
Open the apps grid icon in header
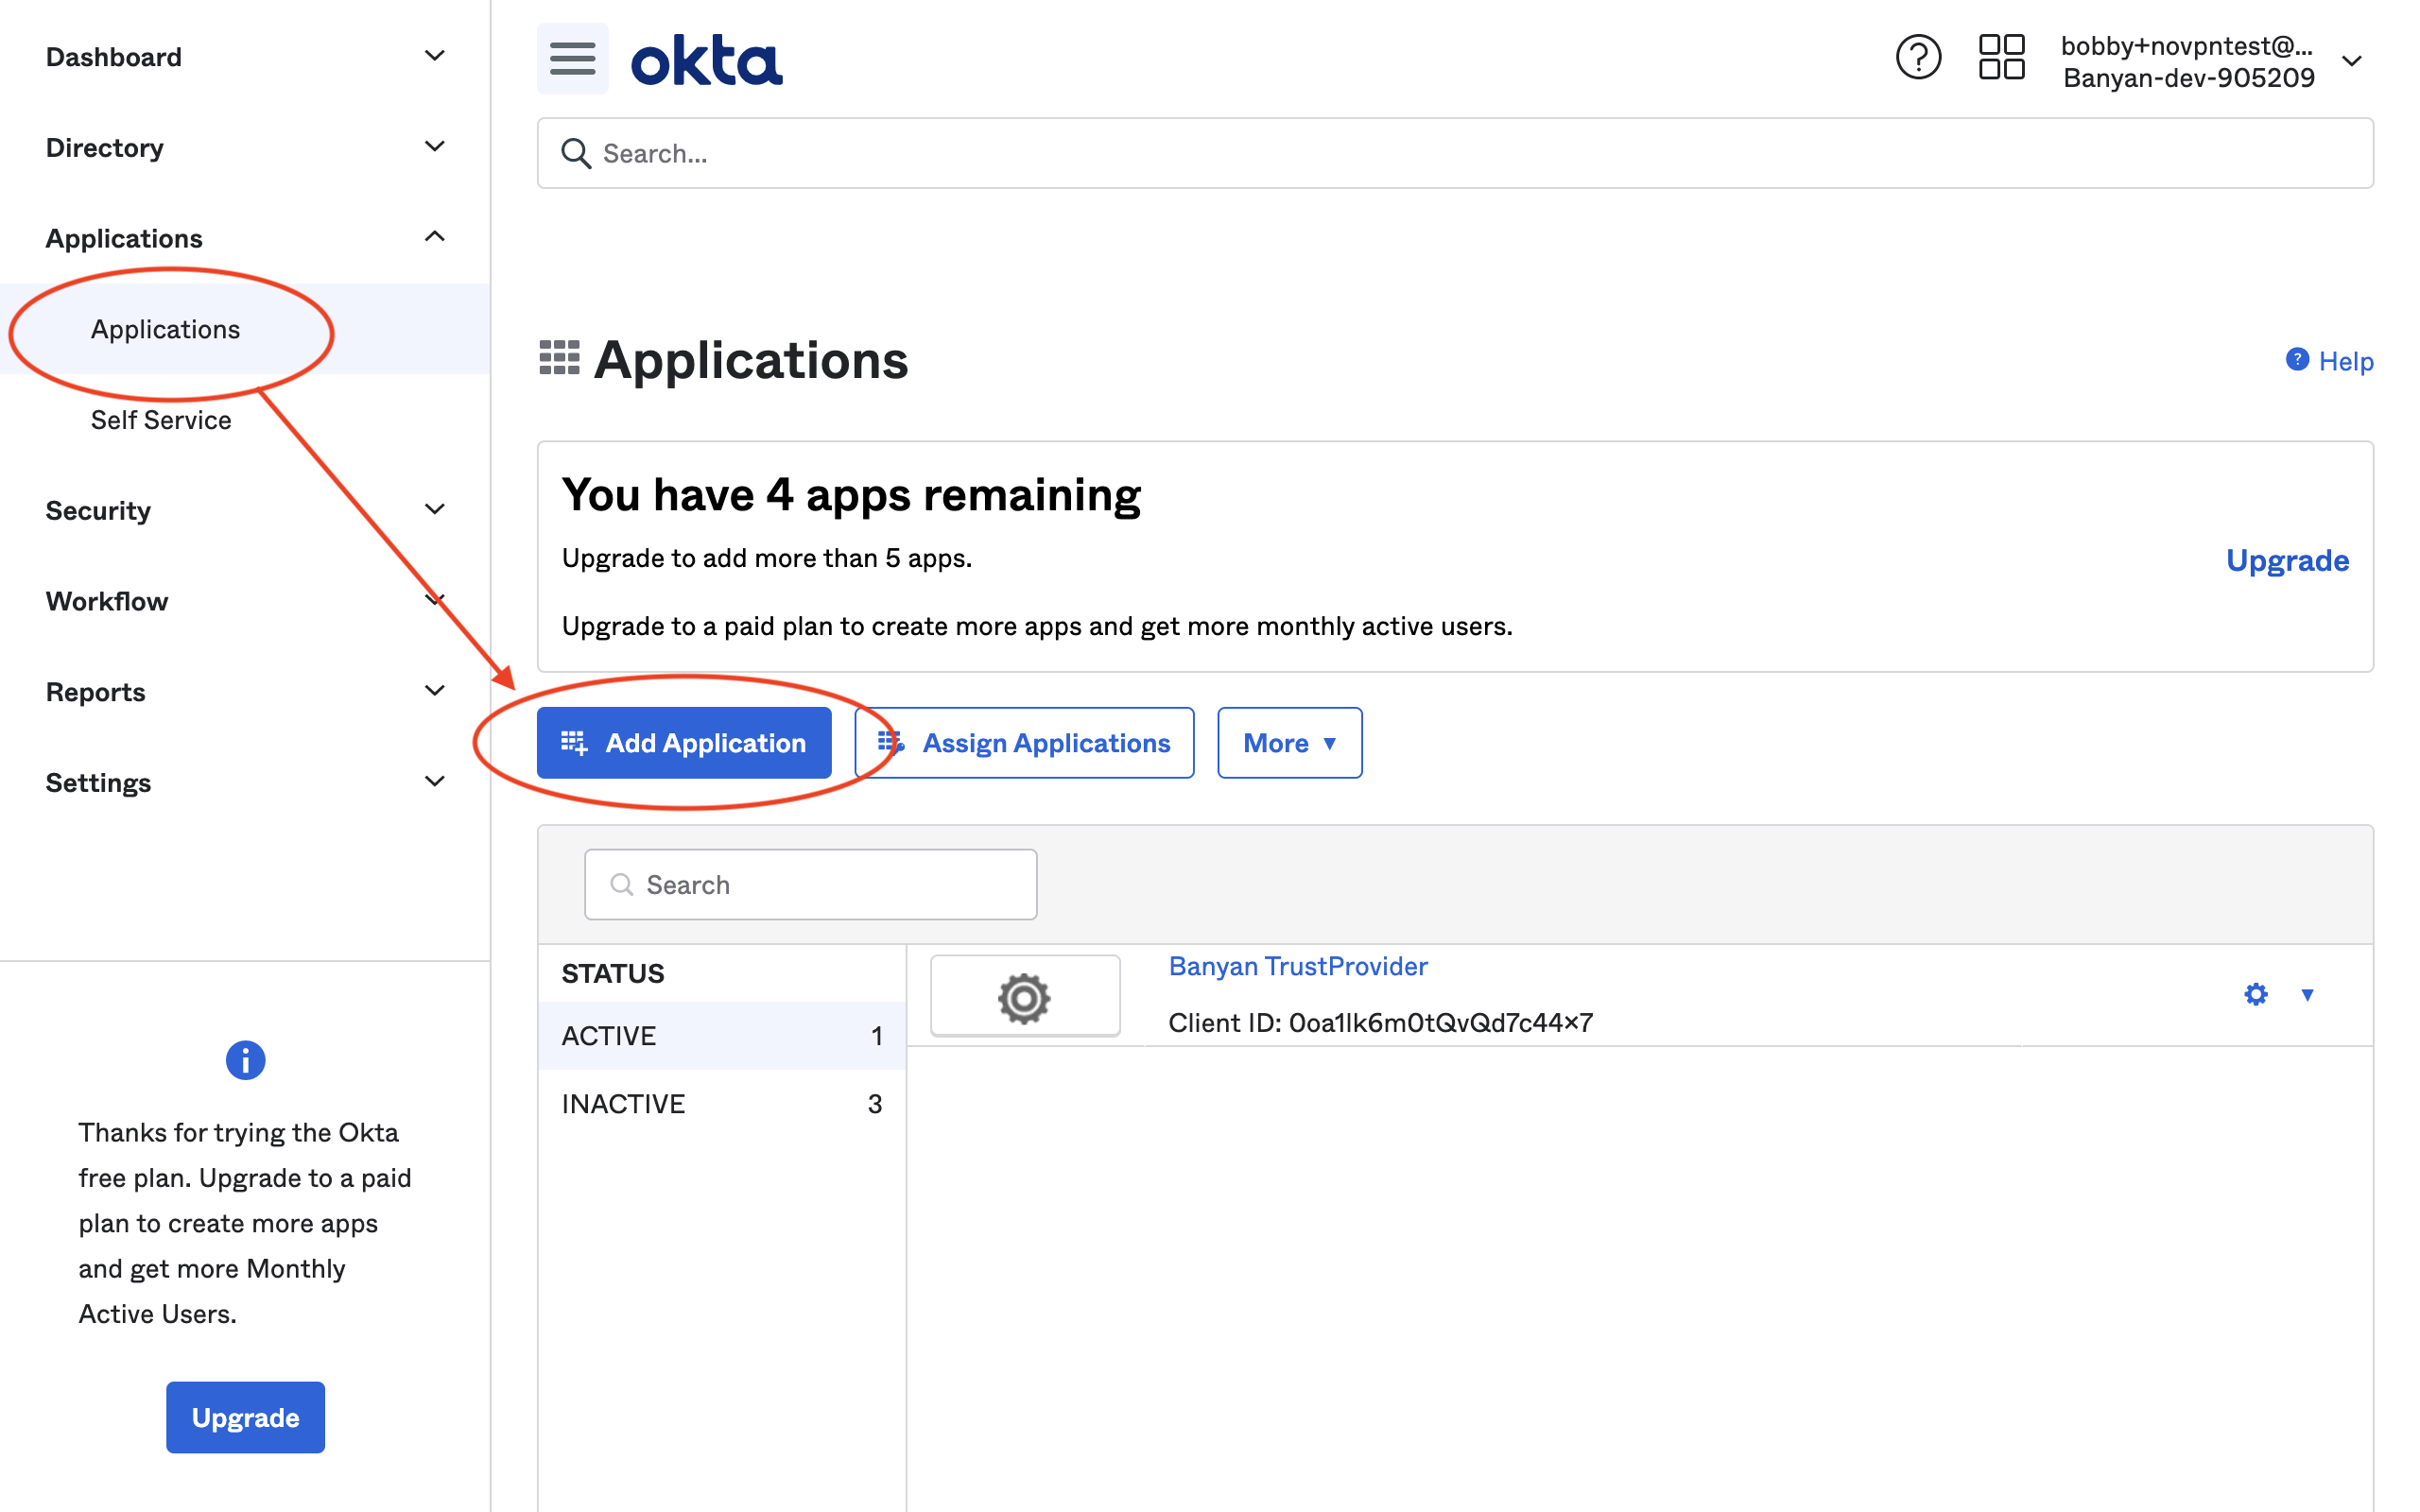click(2001, 57)
